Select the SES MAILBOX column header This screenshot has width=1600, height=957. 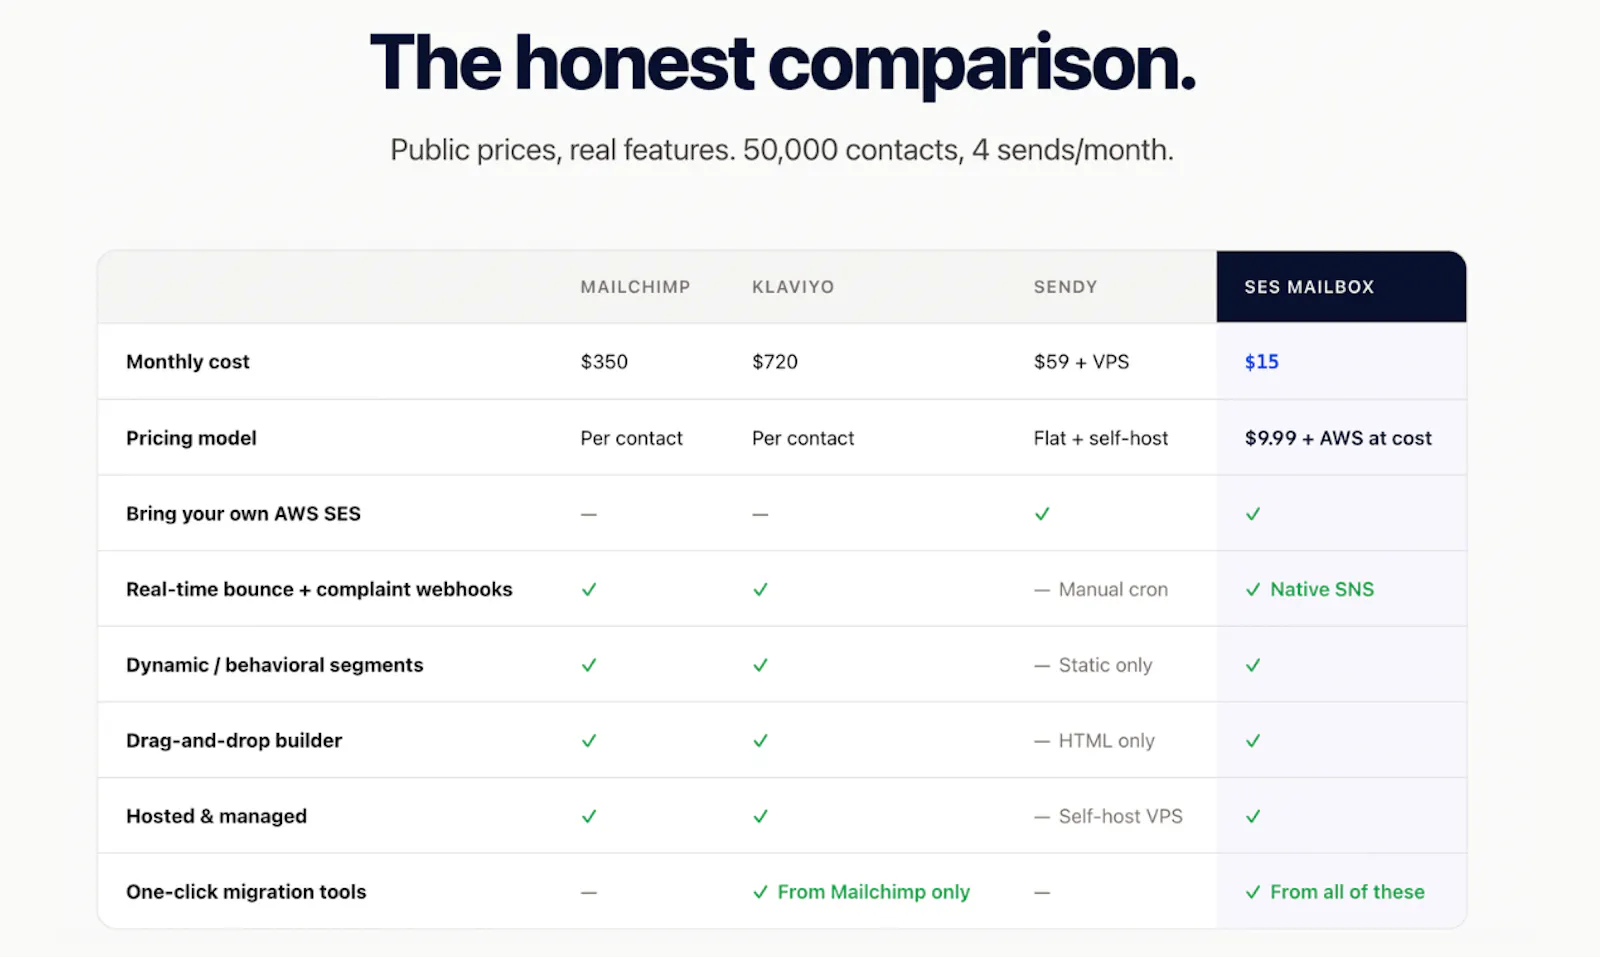point(1309,287)
